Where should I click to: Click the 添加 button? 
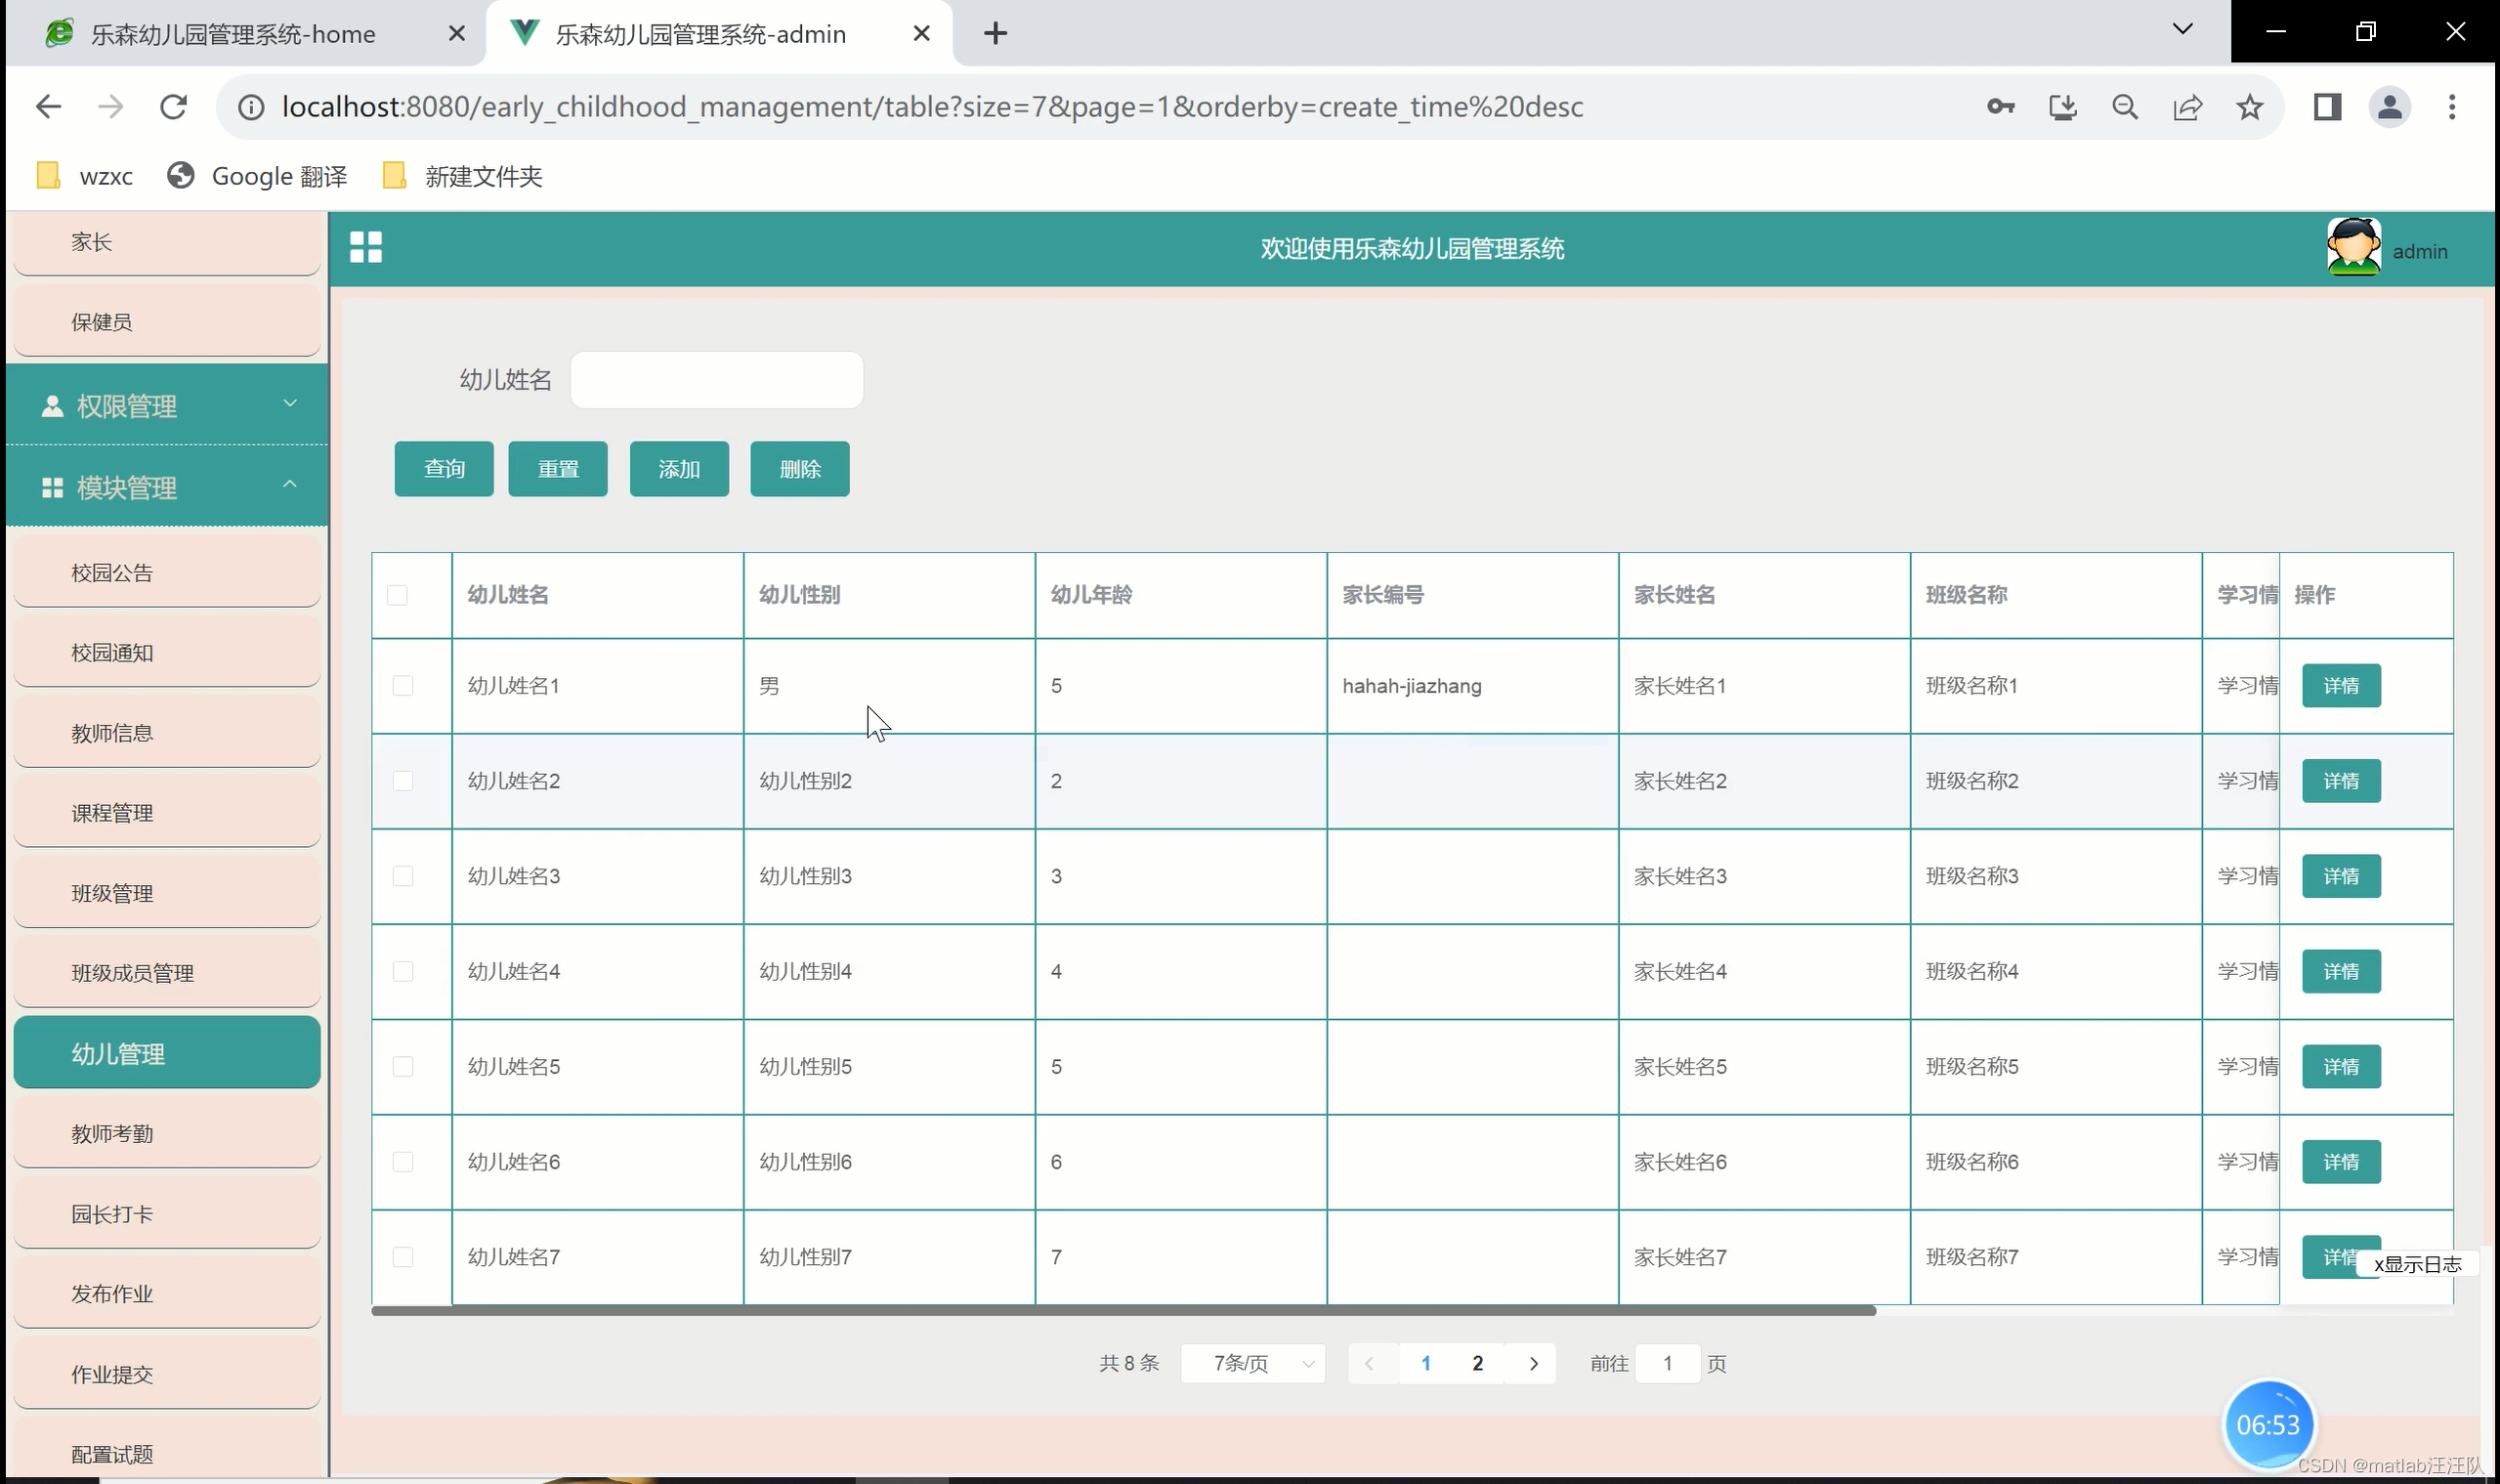coord(679,469)
